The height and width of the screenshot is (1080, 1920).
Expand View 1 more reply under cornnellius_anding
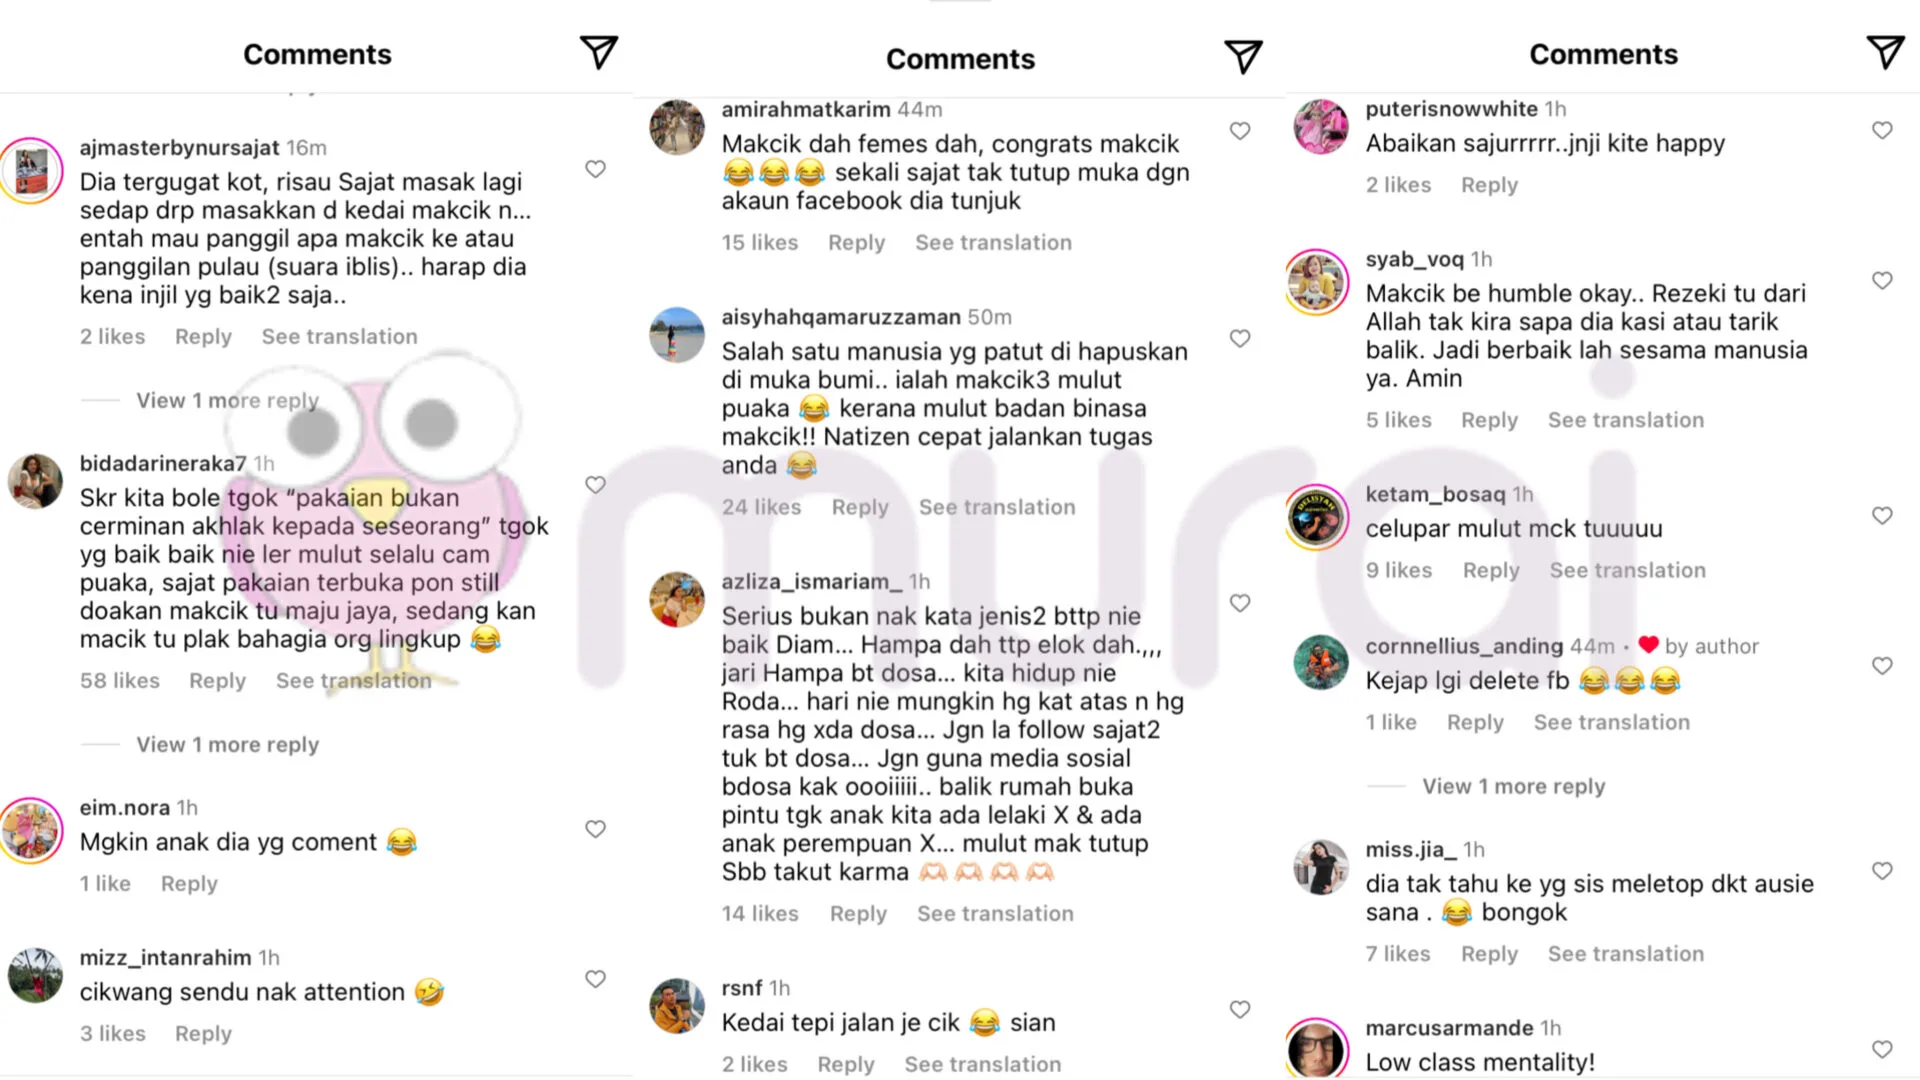coord(1514,787)
